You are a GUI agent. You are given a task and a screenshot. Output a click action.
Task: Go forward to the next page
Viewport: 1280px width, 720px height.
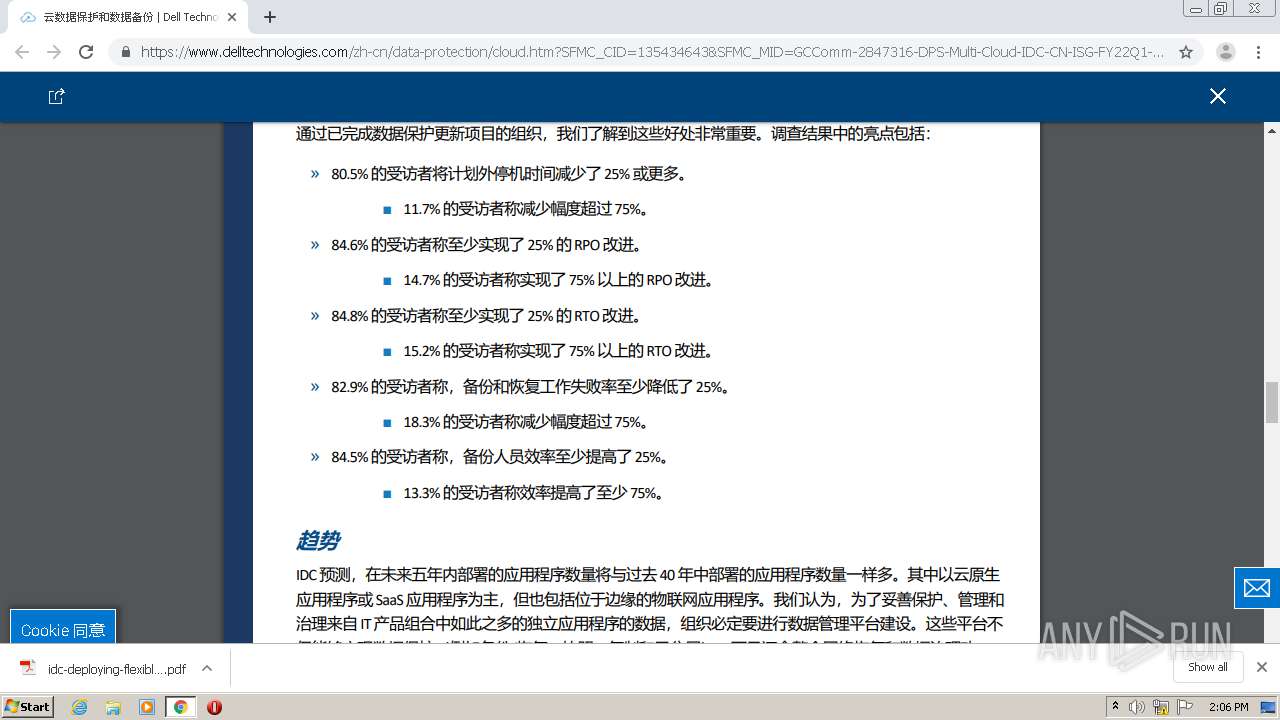click(x=54, y=52)
